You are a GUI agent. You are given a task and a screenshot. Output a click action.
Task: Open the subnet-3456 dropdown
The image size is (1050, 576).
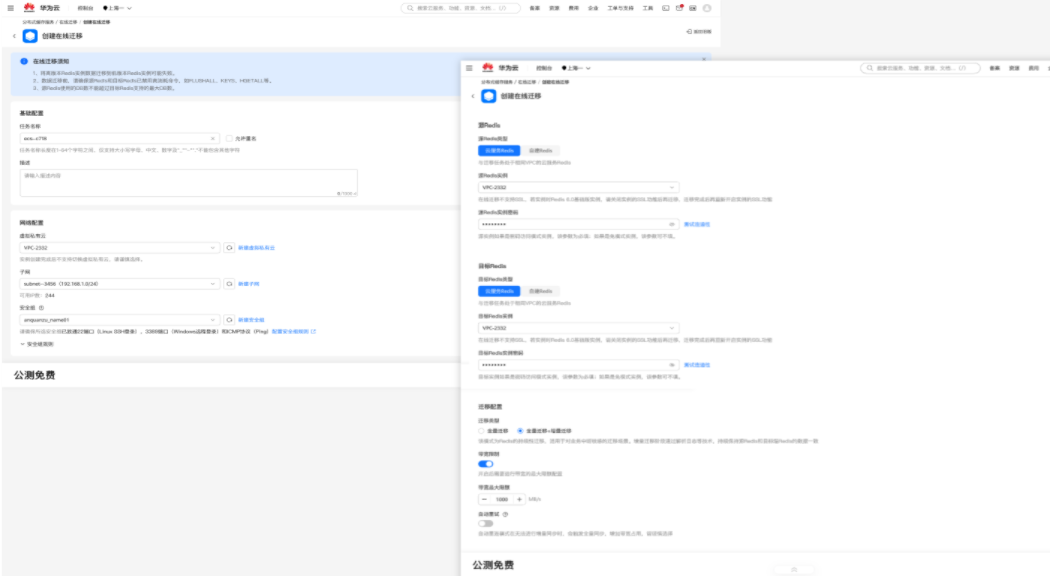pos(119,284)
